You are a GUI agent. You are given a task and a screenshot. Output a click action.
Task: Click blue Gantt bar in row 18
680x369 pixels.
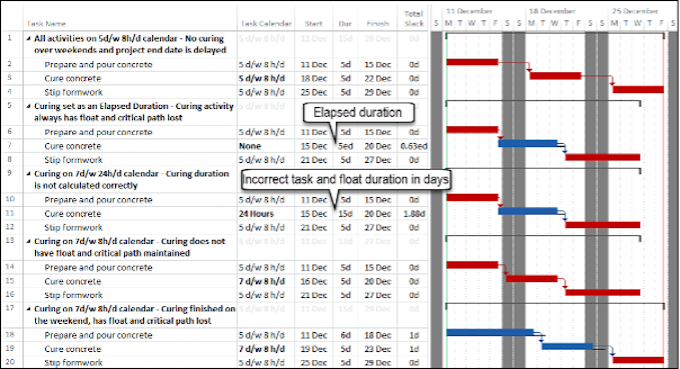(x=490, y=333)
